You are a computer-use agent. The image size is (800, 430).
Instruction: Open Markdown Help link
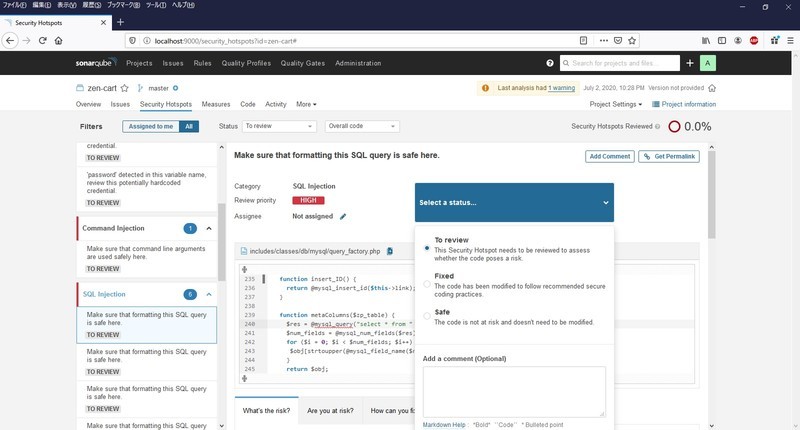tap(444, 425)
